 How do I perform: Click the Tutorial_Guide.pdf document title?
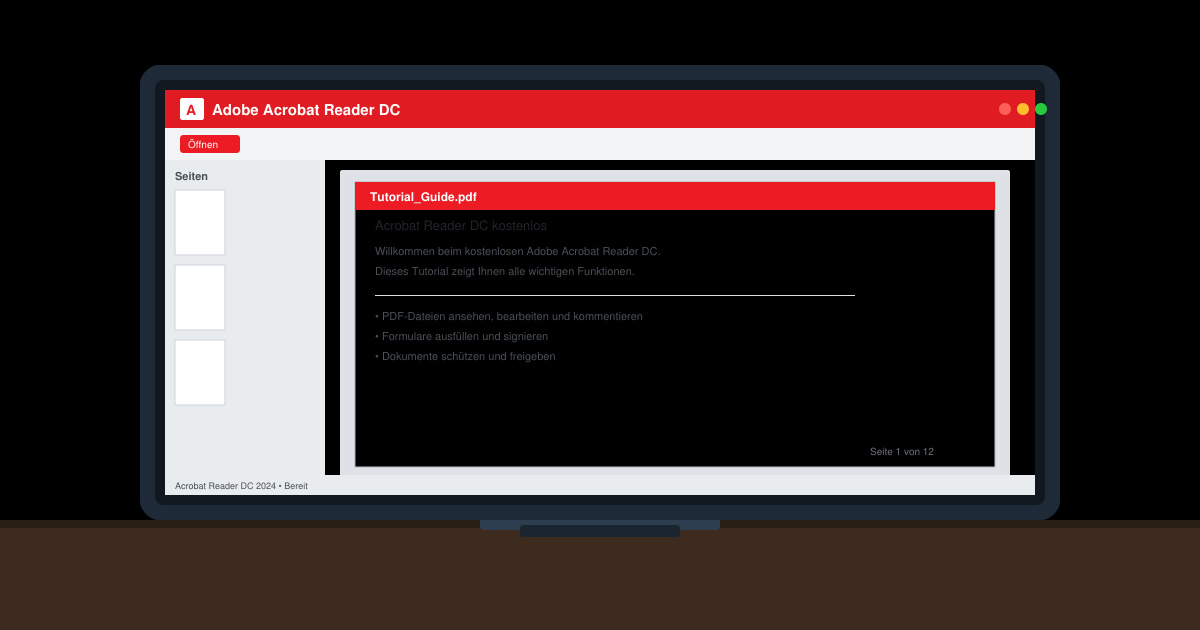tap(423, 197)
